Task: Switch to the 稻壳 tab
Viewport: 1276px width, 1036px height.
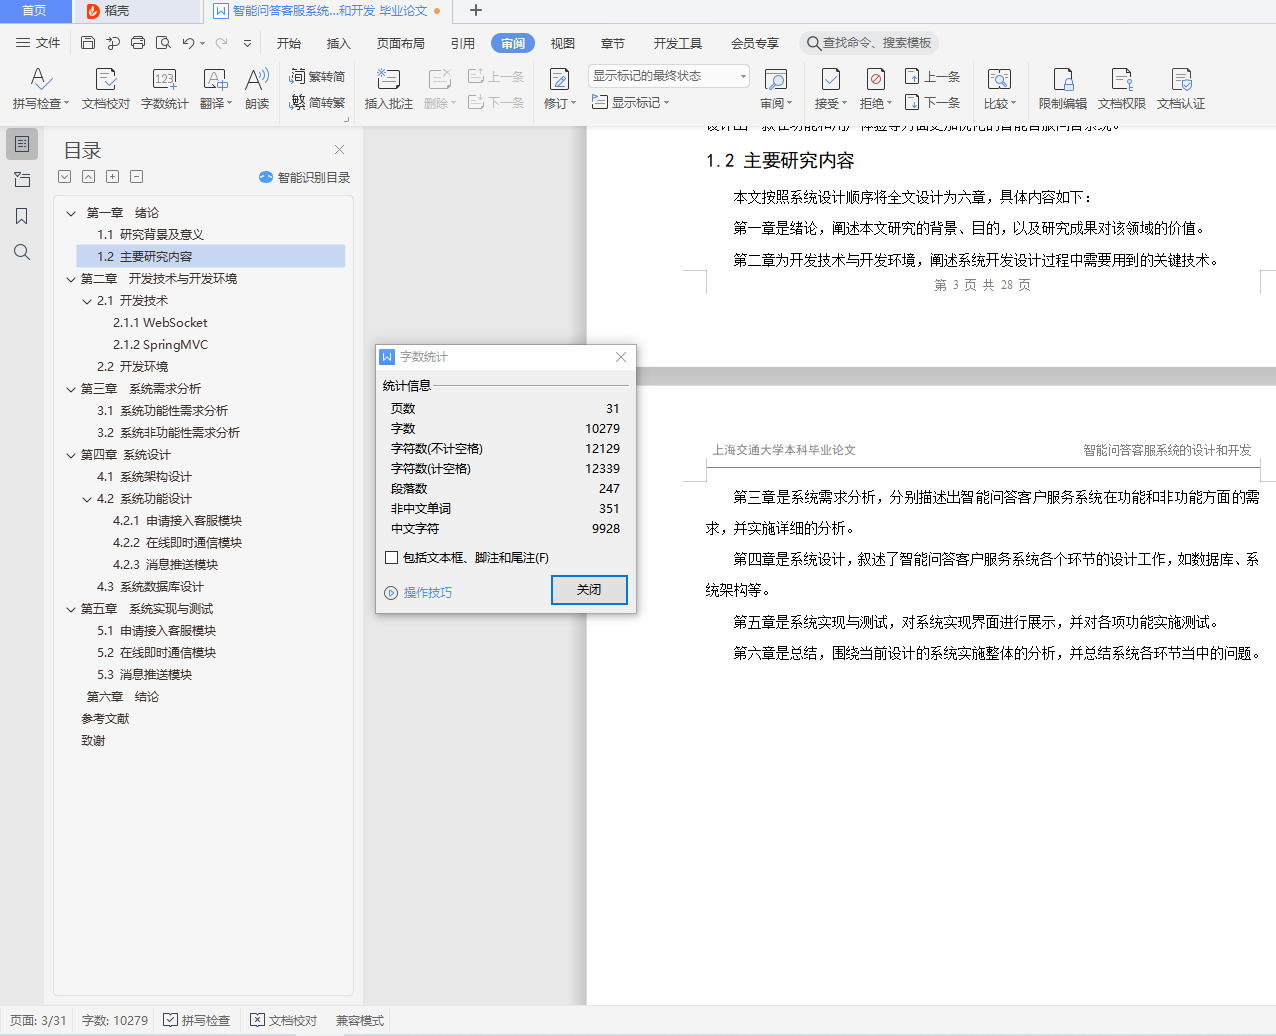Action: coord(136,11)
